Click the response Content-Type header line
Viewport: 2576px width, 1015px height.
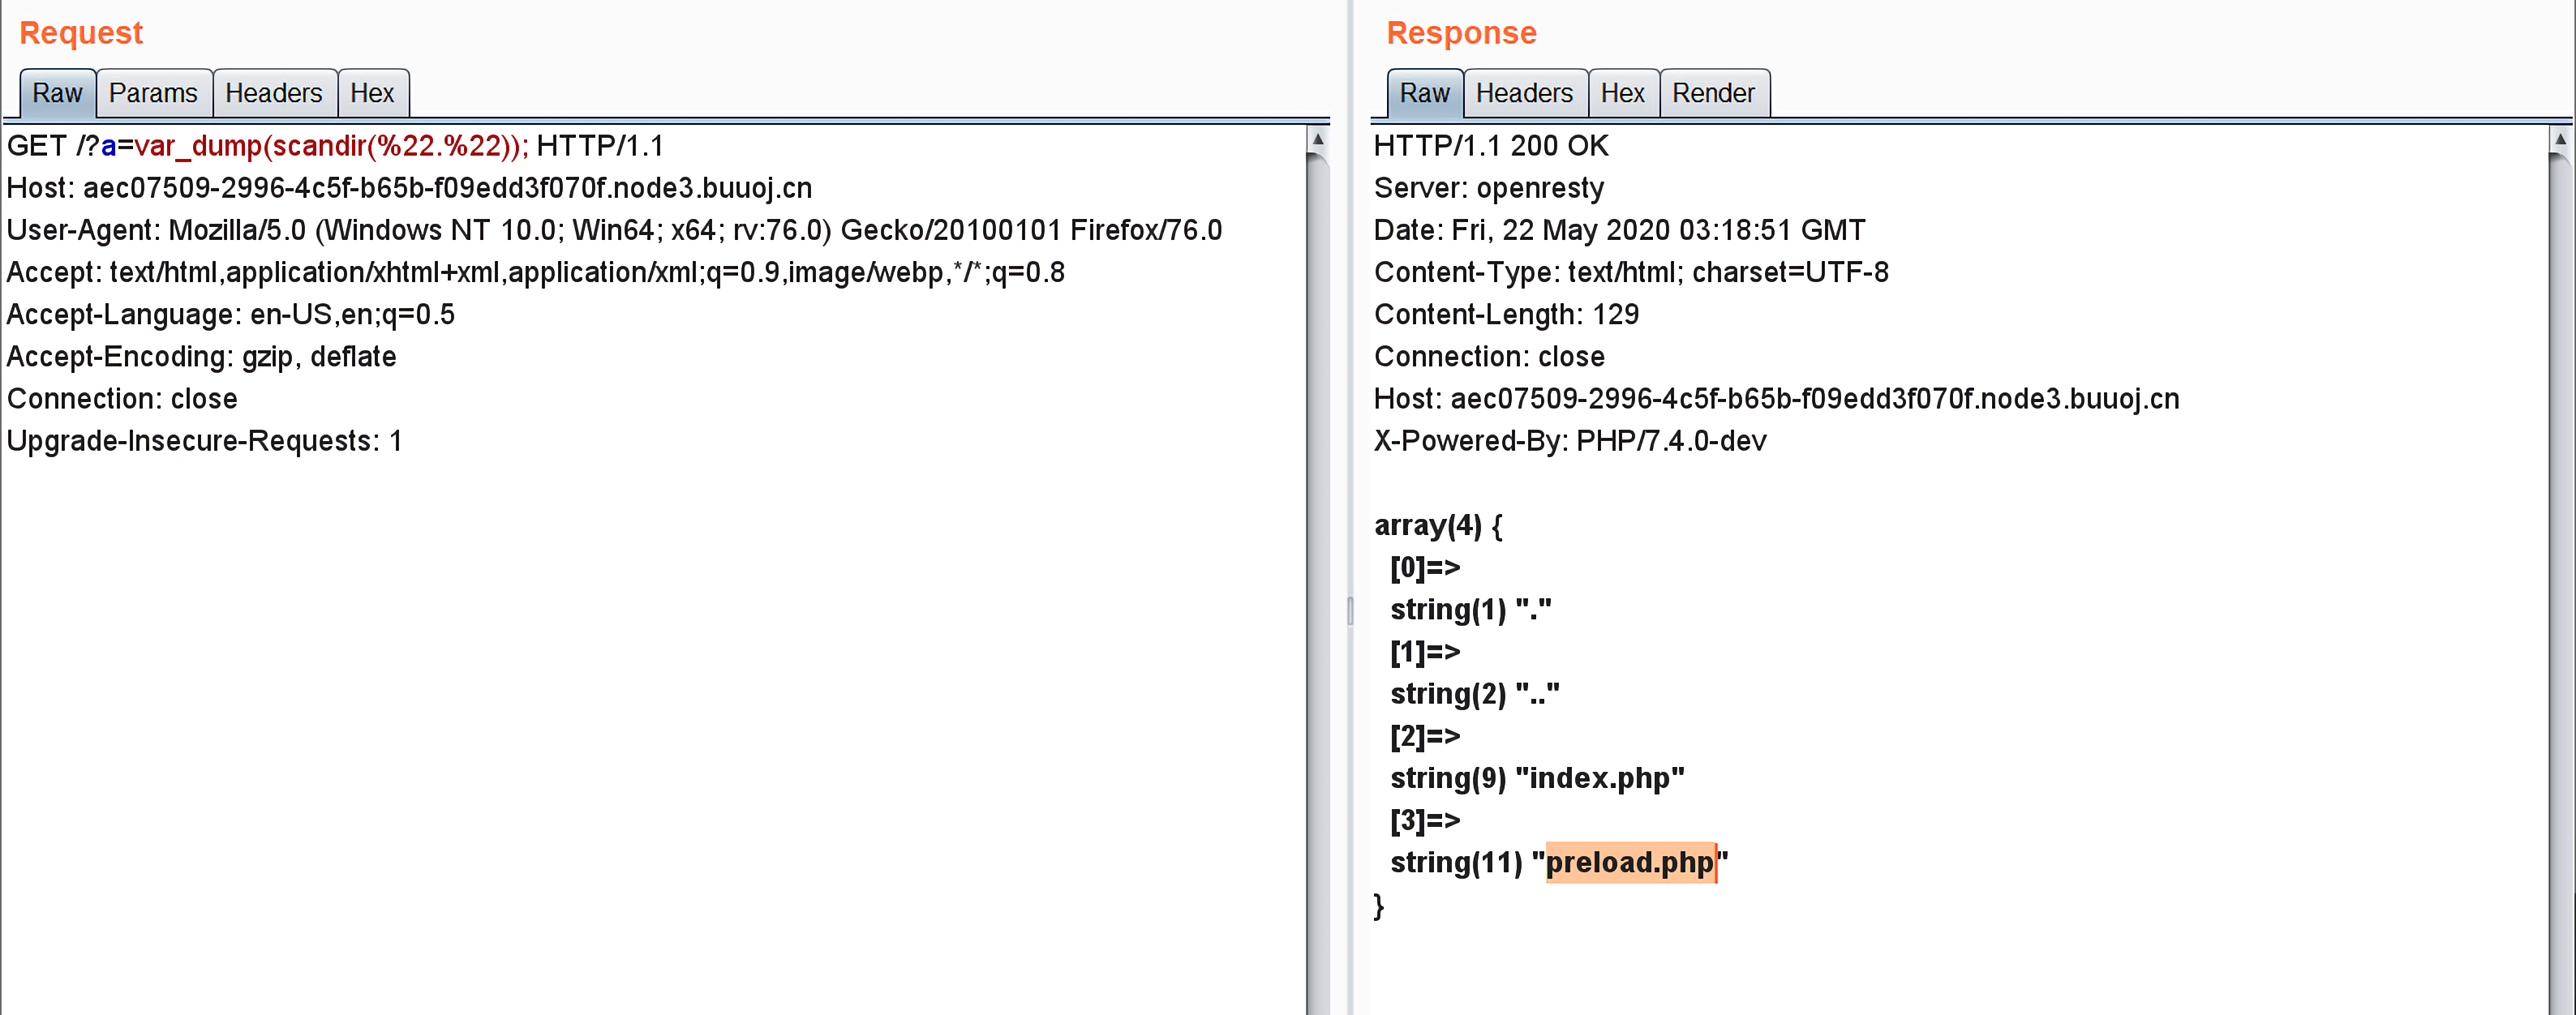[x=1631, y=272]
